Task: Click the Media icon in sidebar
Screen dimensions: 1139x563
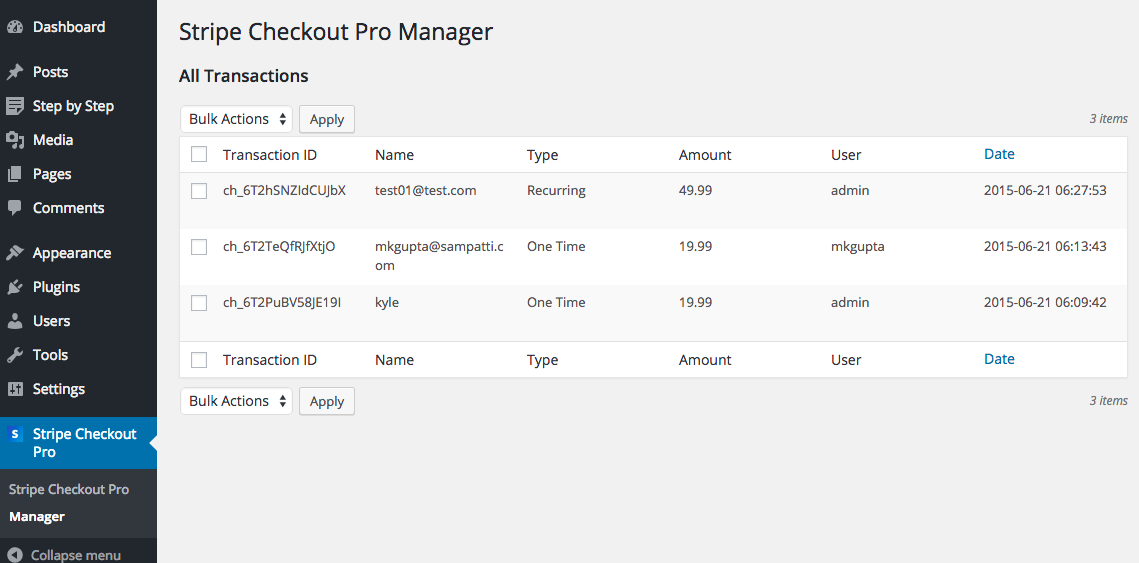Action: pyautogui.click(x=15, y=140)
